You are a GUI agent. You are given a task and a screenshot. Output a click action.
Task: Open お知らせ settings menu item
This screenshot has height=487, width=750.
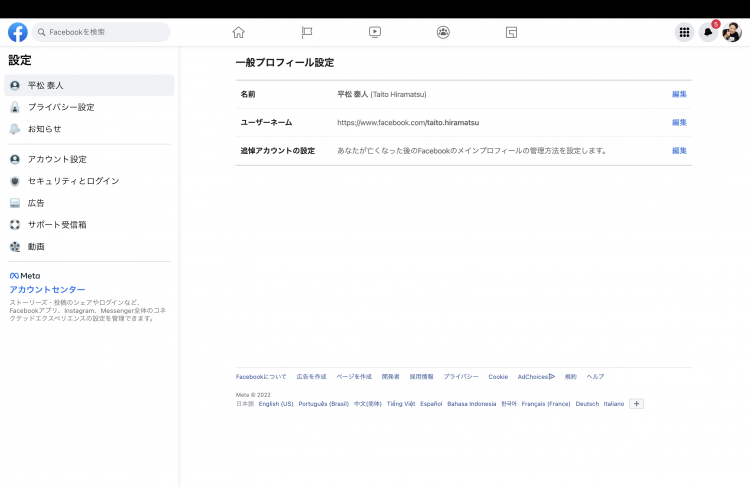point(89,129)
